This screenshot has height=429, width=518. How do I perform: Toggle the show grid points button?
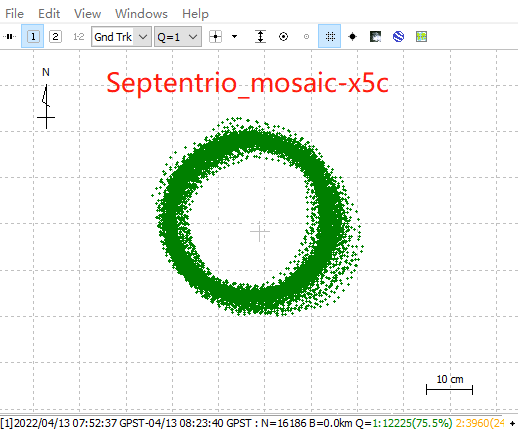pos(330,36)
